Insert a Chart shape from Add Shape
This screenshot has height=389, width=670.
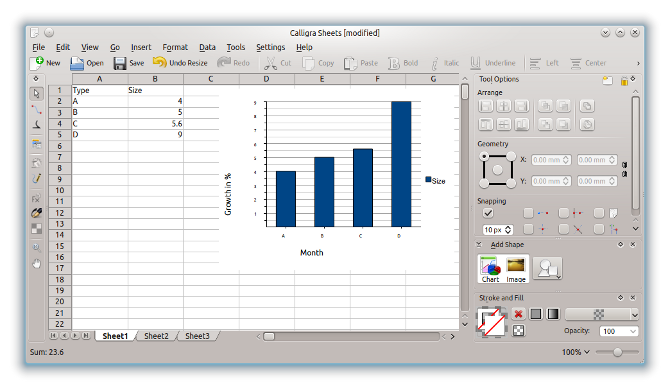(x=490, y=269)
